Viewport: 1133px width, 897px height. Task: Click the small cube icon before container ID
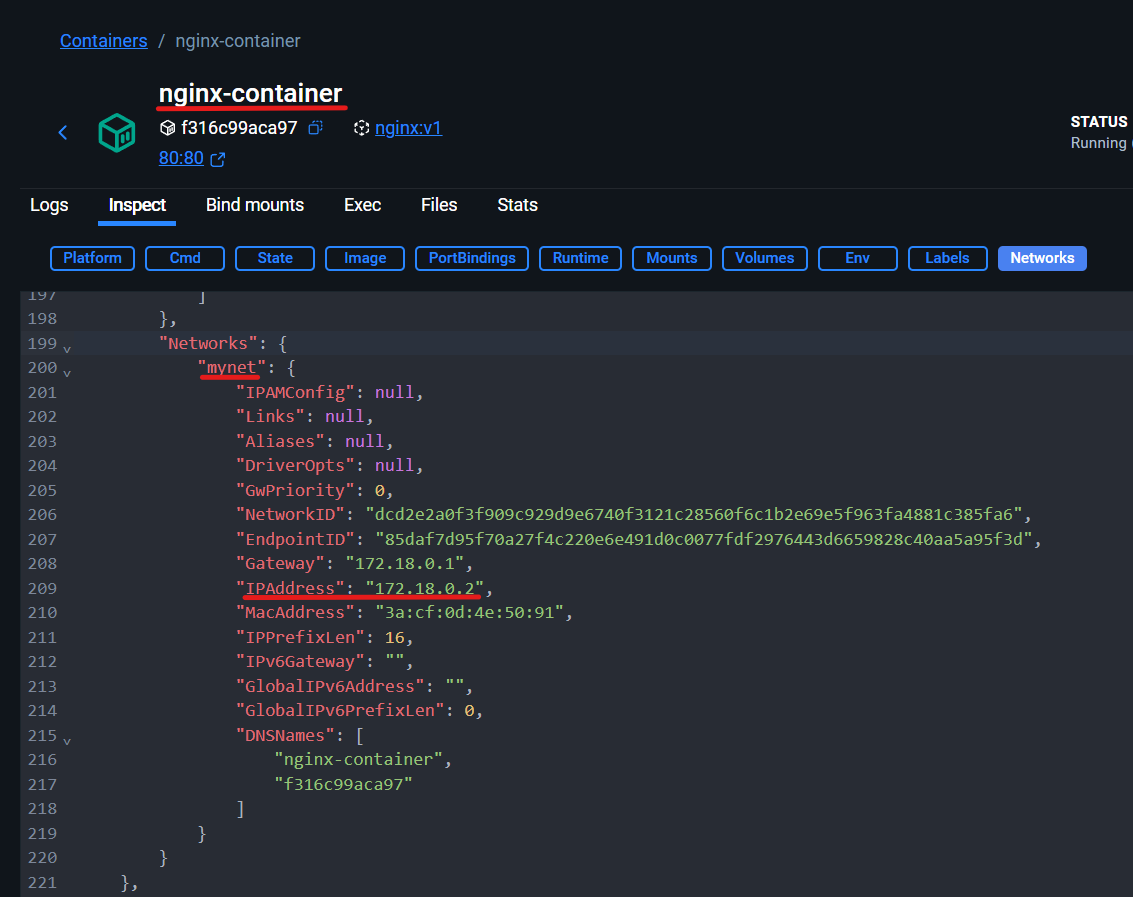168,128
